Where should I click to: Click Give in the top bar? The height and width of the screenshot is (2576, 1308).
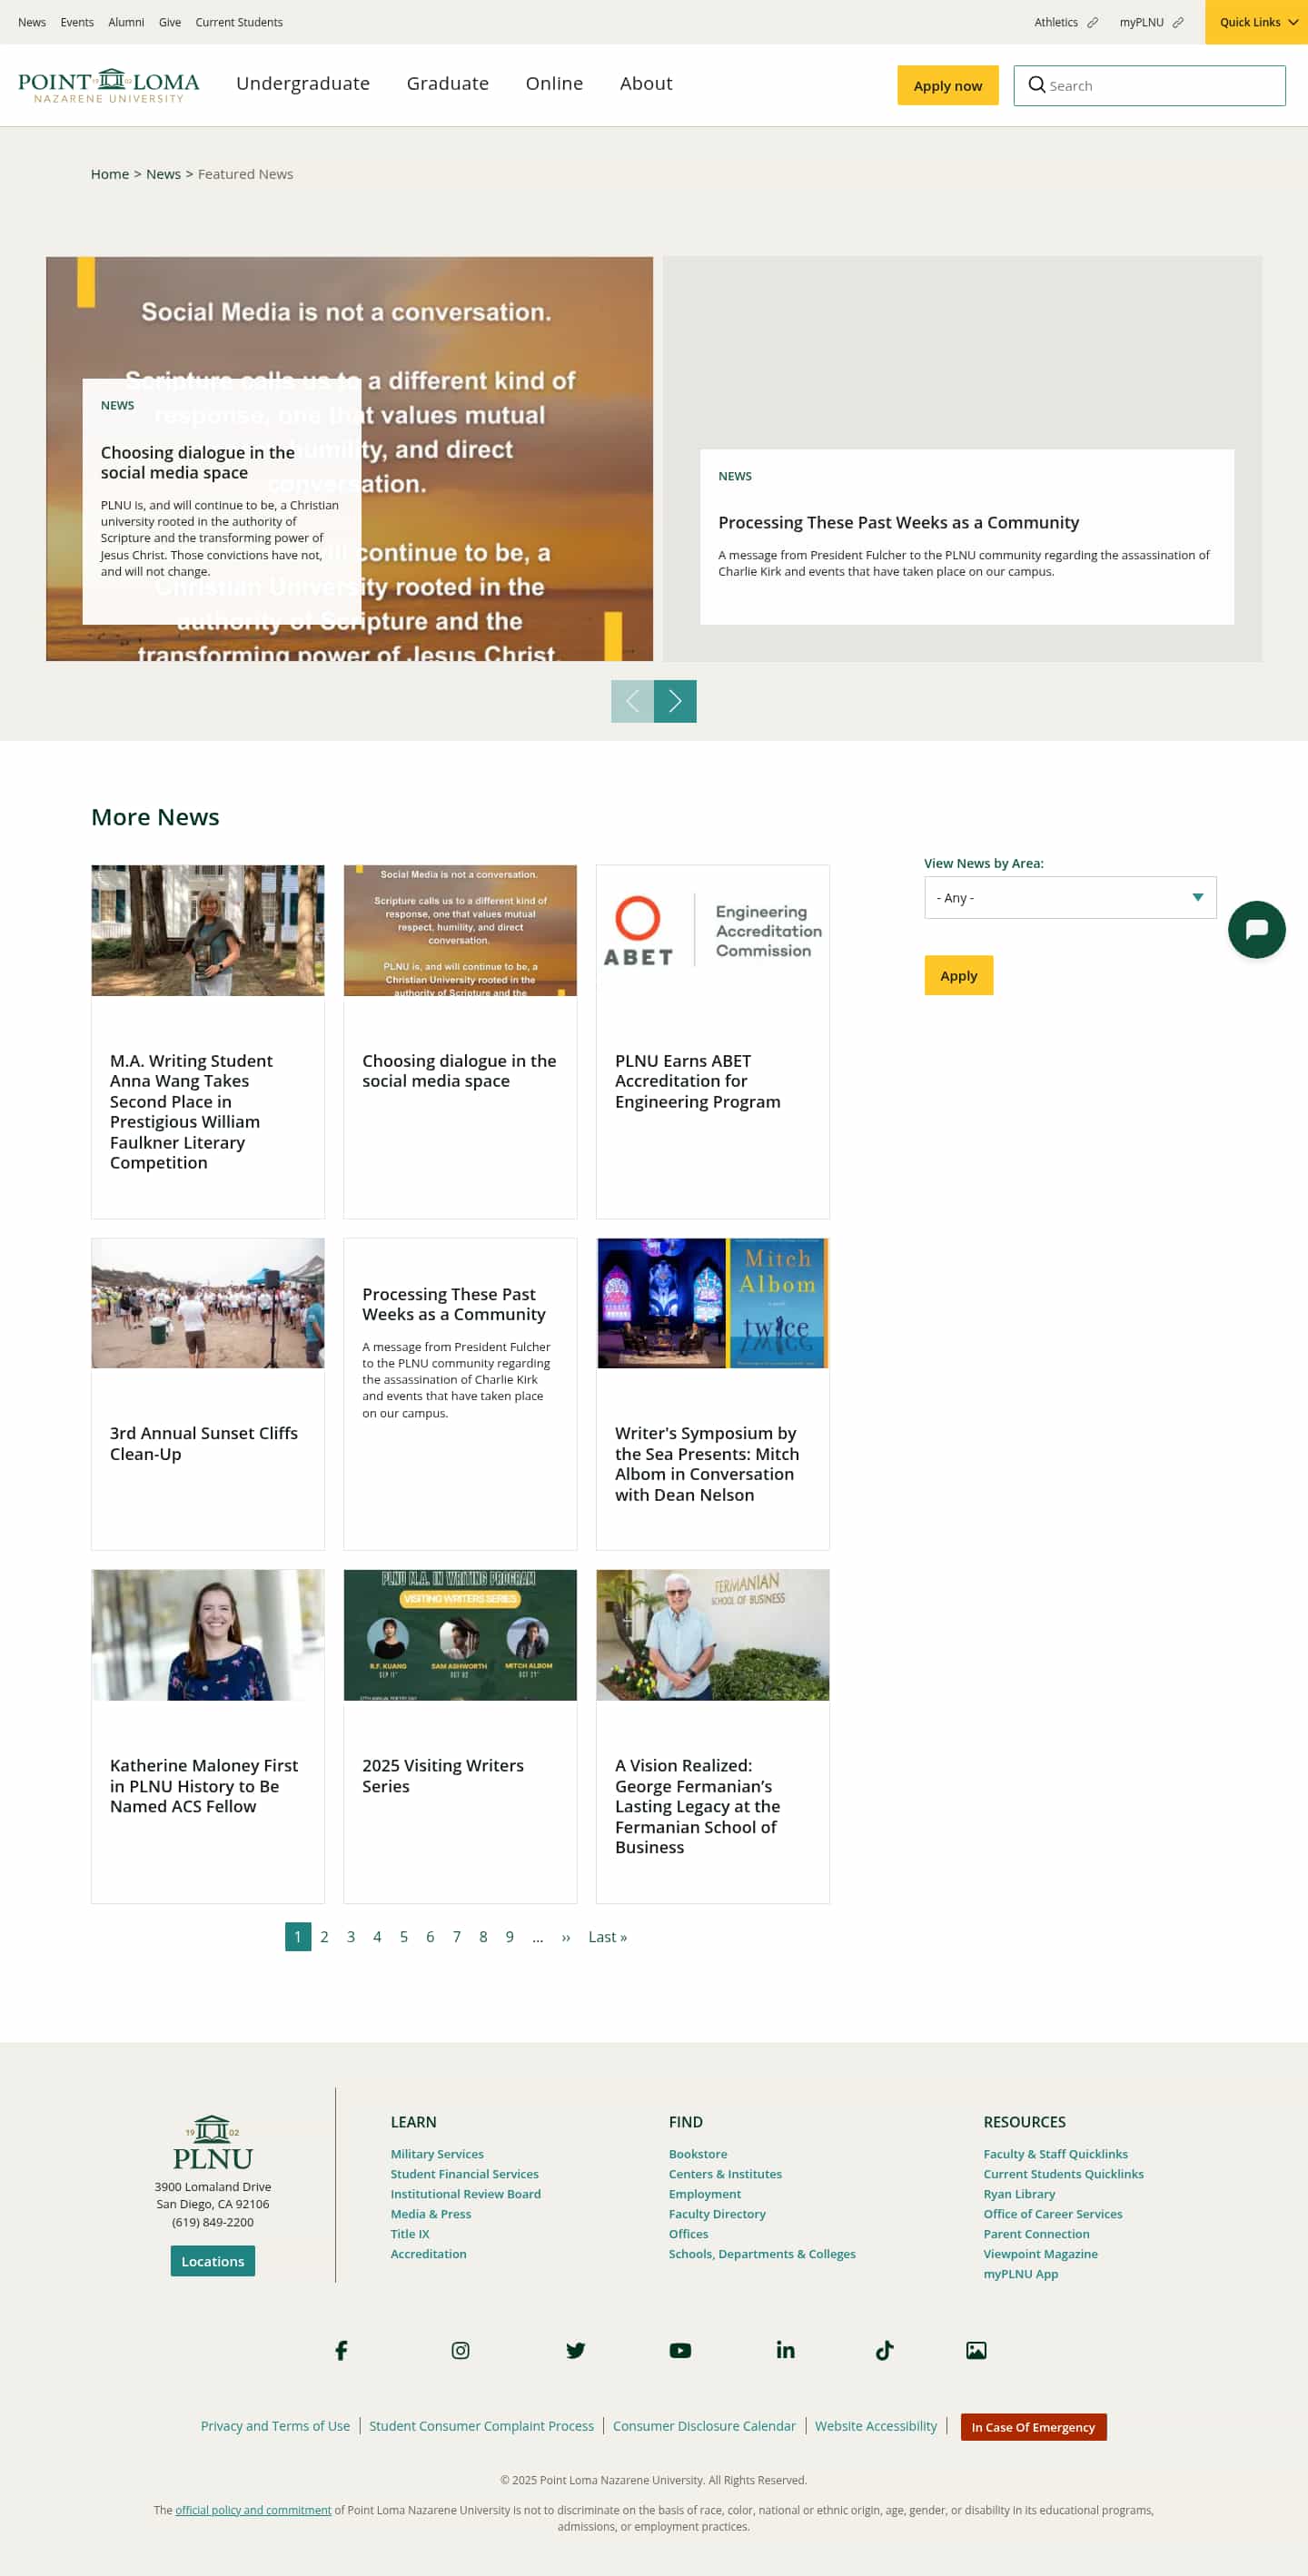pos(170,22)
